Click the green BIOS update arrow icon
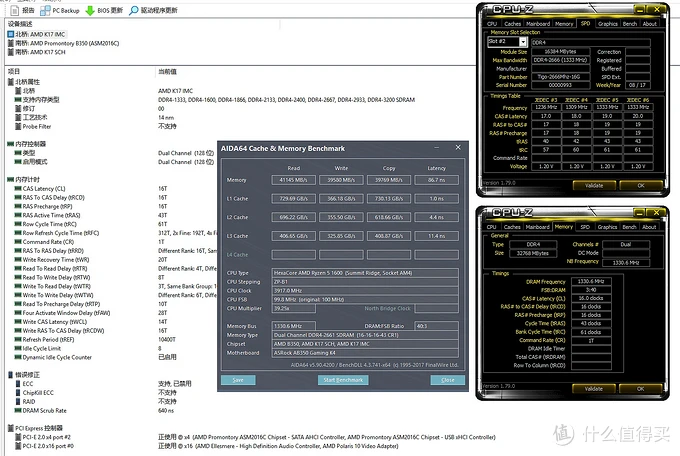 coord(91,10)
